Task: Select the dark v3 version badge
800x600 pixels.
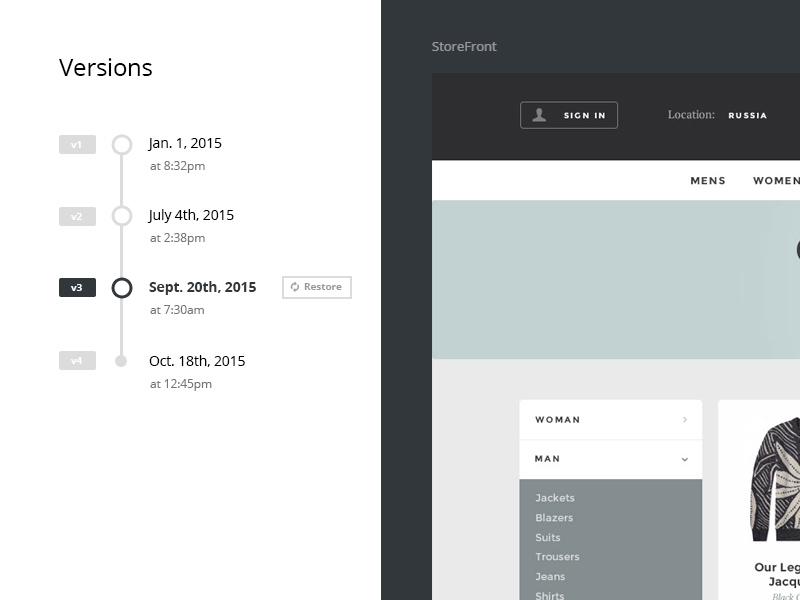Action: tap(77, 288)
